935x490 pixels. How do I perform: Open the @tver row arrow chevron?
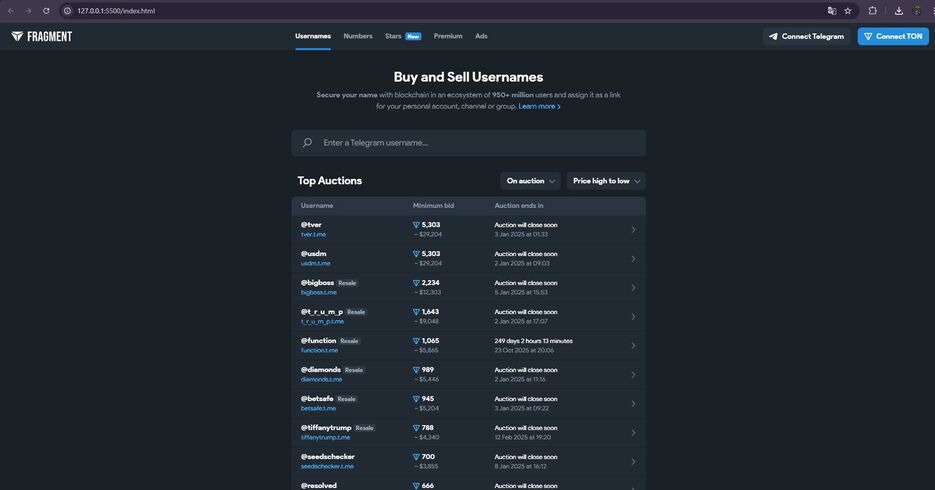click(x=633, y=230)
